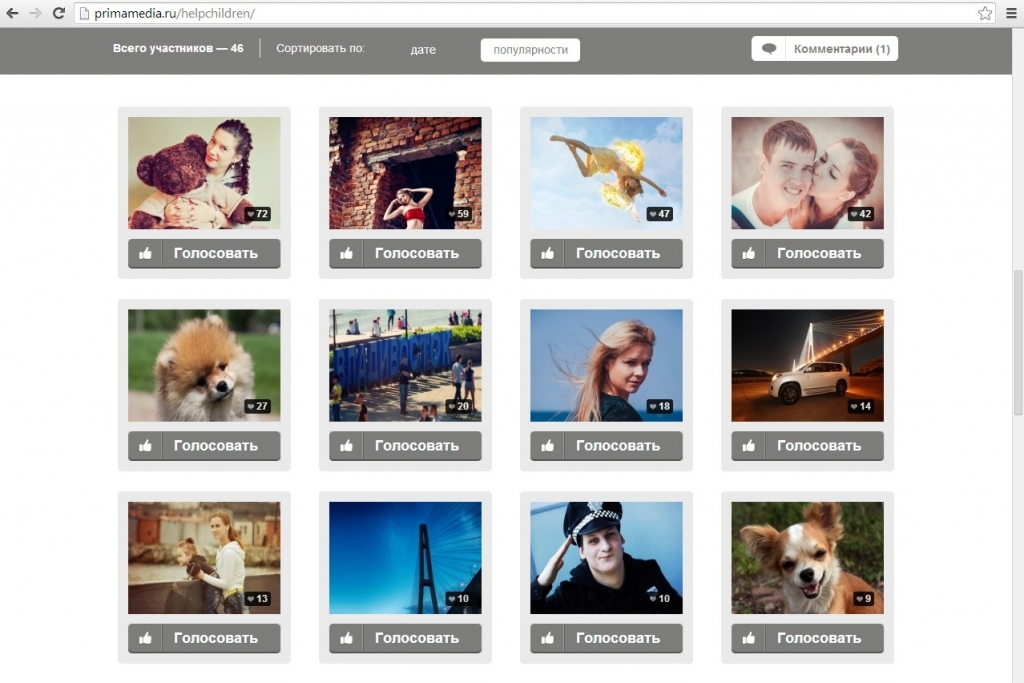Open the Chrome hamburger menu

(1011, 13)
